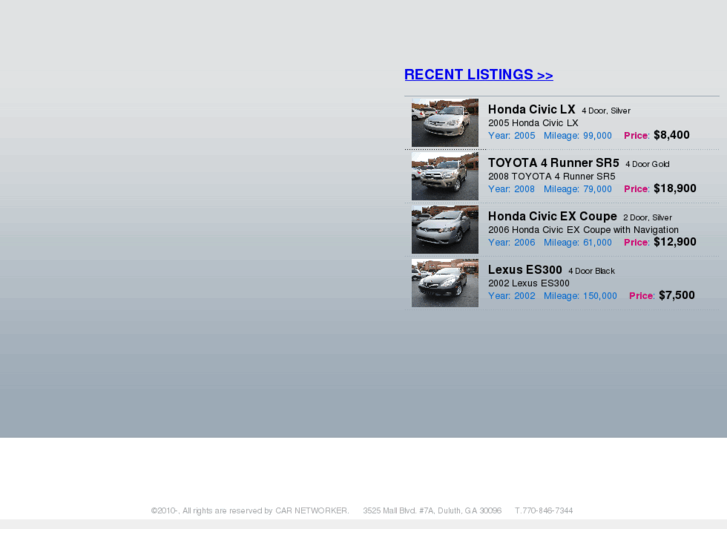Viewport: 727px width, 545px height.
Task: Click '4 Door, Silver' description
Action: [606, 111]
